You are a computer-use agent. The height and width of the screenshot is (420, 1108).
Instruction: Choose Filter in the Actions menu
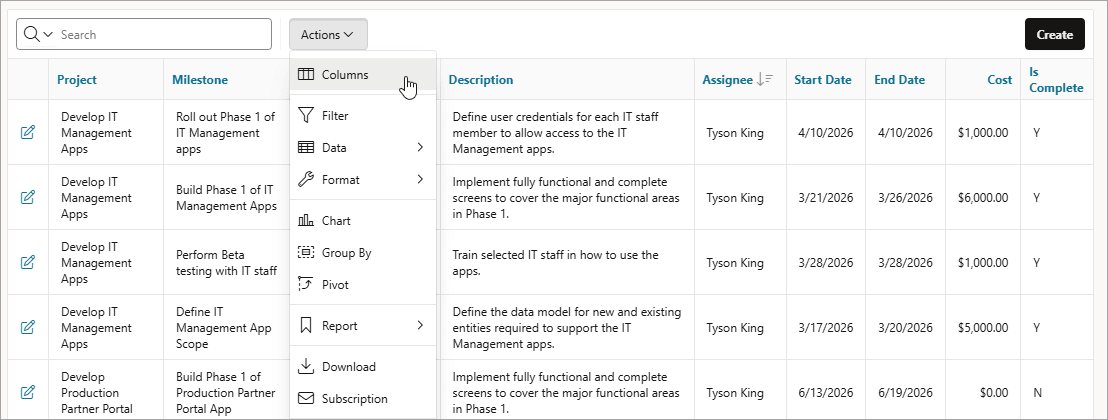(x=363, y=115)
